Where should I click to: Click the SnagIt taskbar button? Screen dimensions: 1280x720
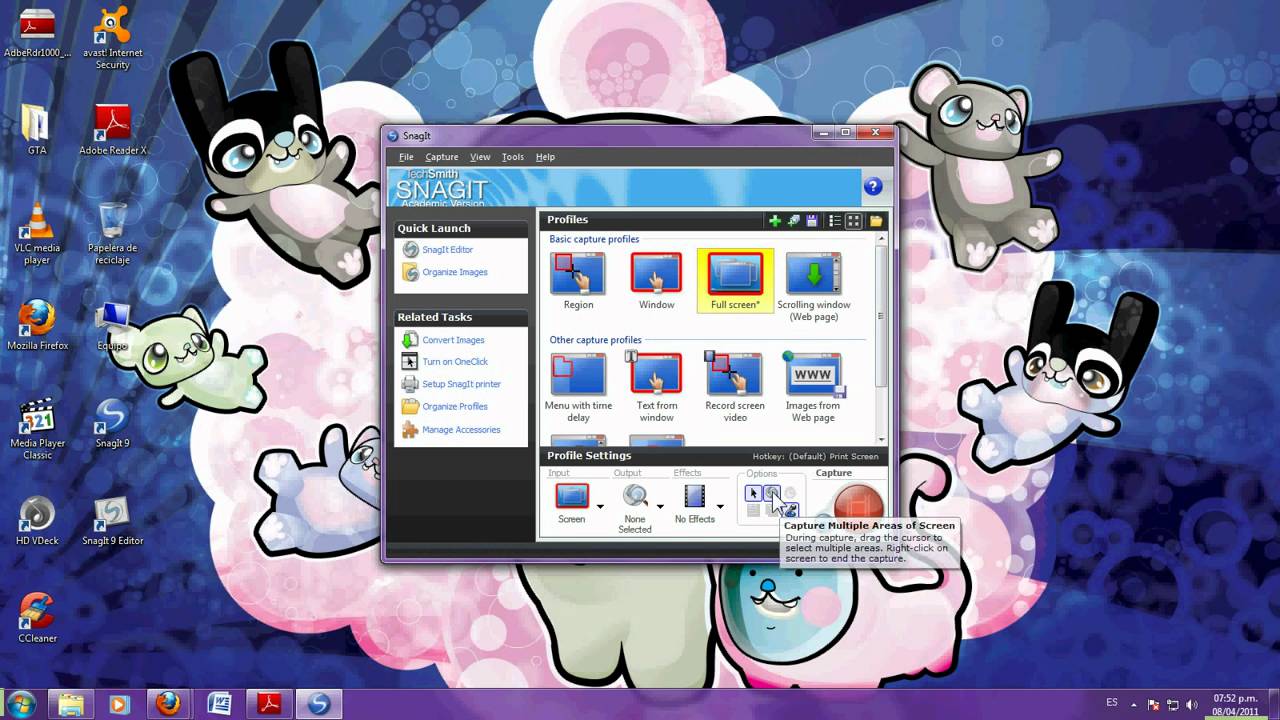(x=319, y=704)
